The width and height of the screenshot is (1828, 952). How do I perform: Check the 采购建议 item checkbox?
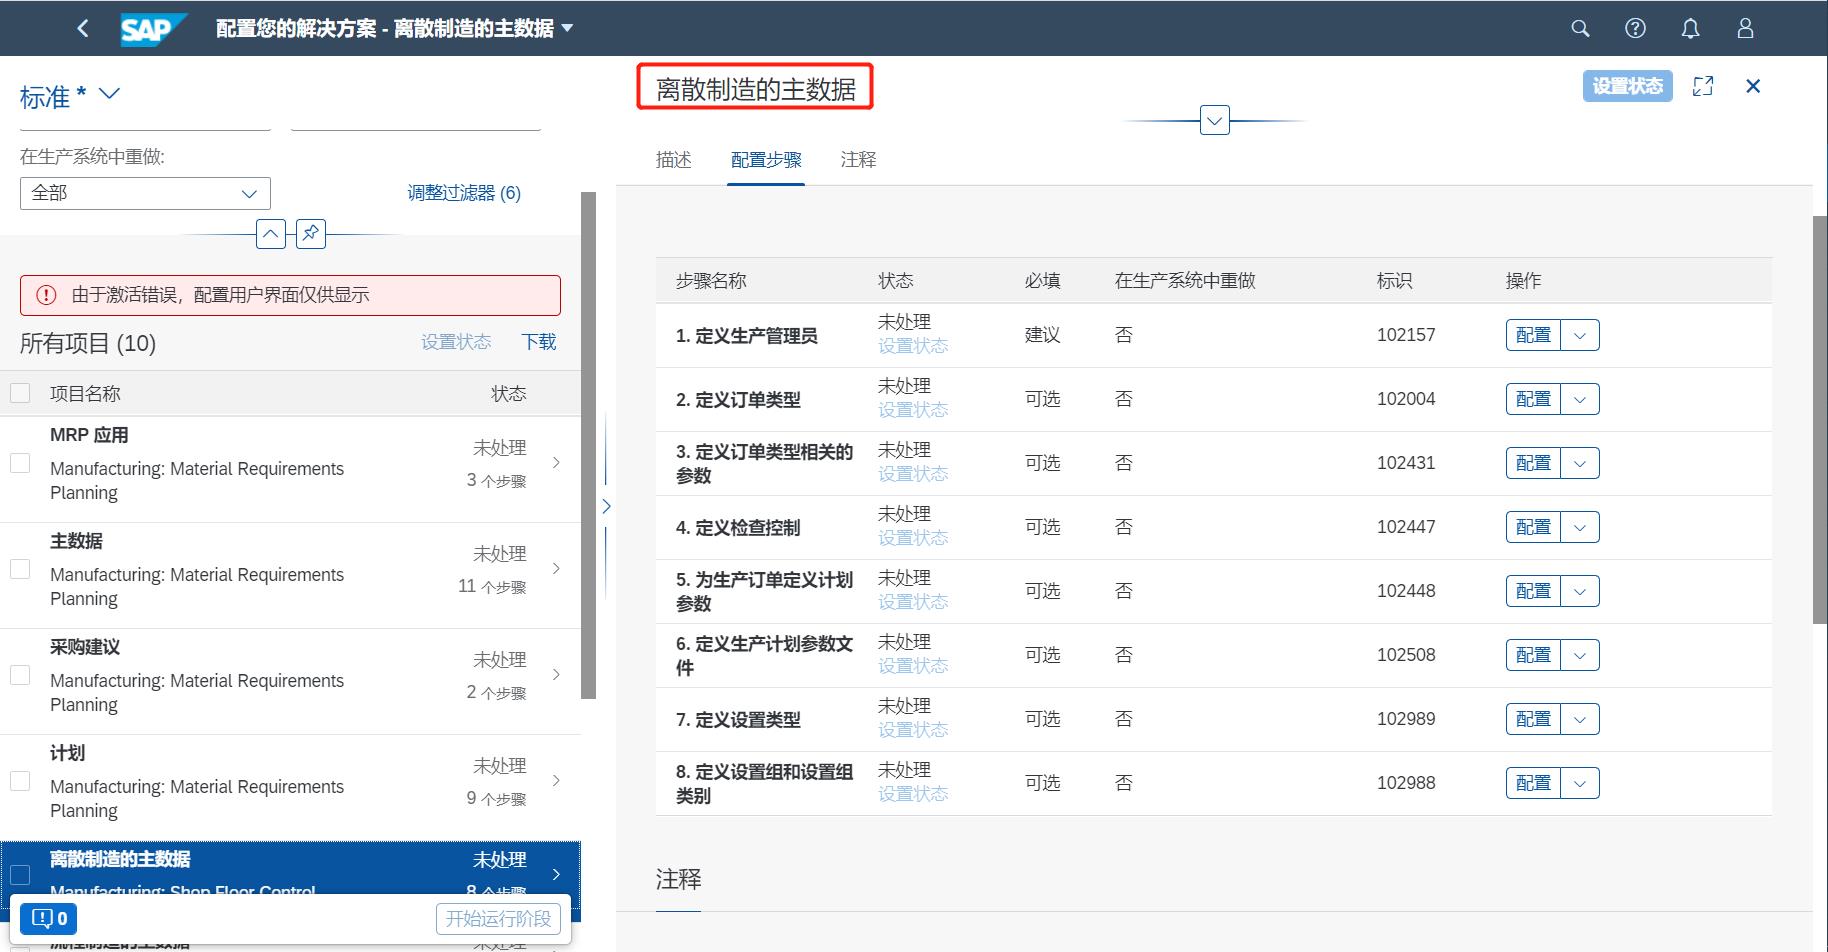coord(20,674)
